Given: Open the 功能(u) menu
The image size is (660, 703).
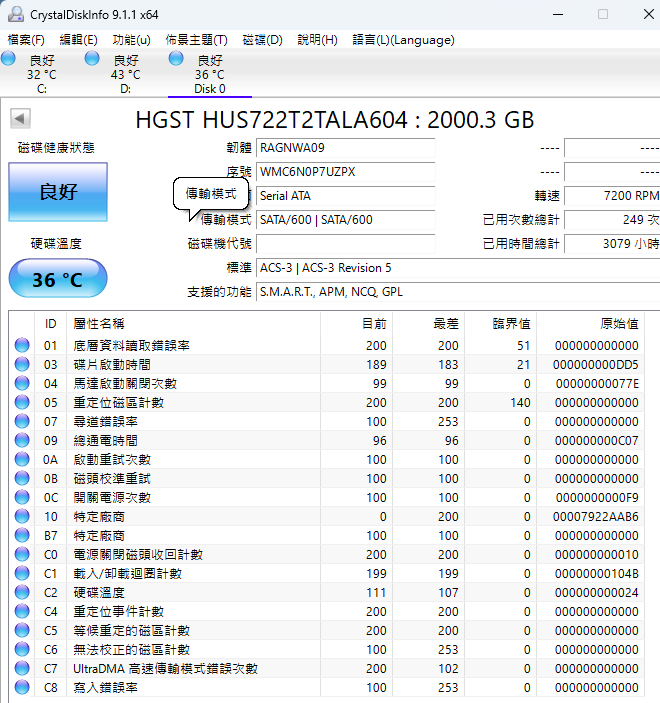Looking at the screenshot, I should (131, 40).
